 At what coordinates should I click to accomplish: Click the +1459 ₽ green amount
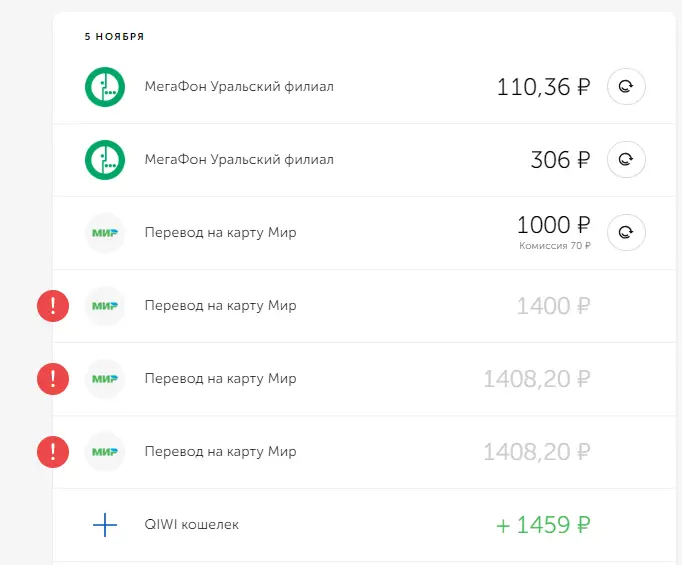(543, 525)
